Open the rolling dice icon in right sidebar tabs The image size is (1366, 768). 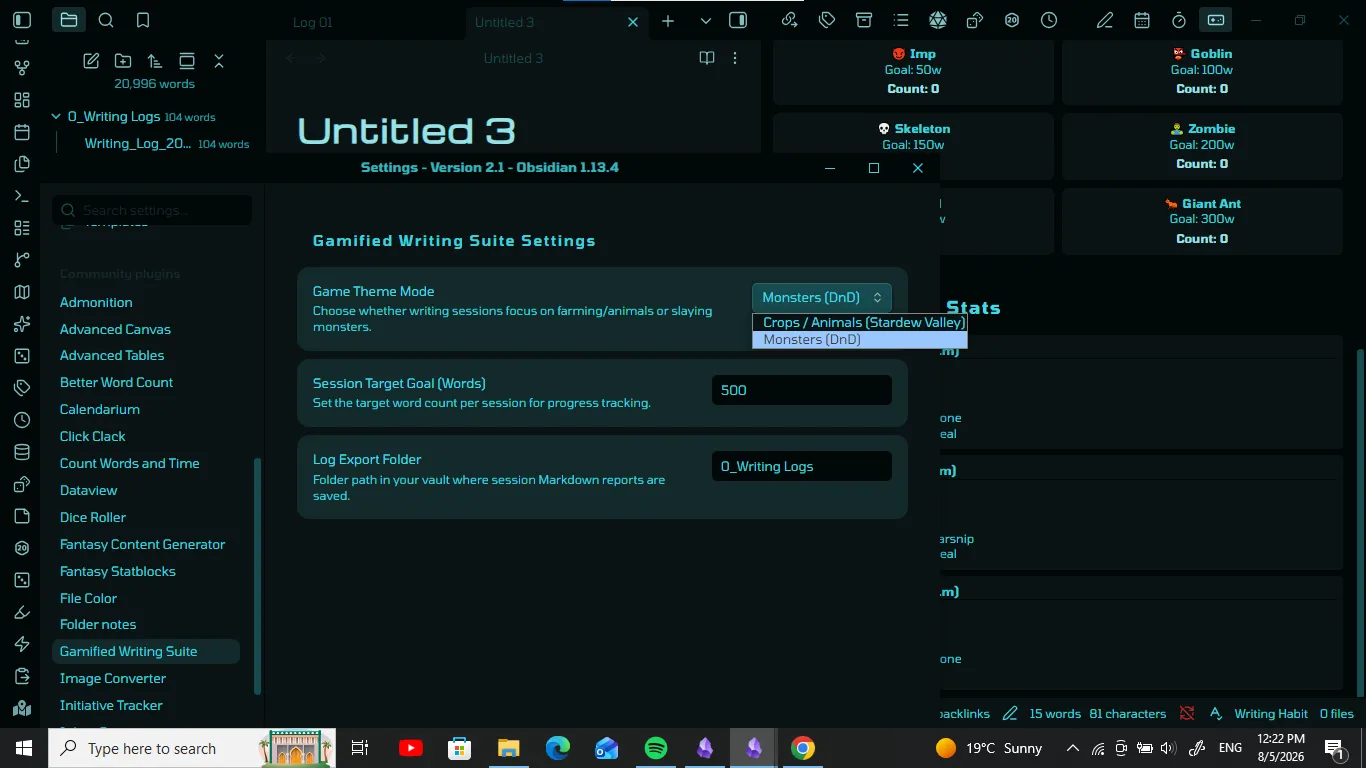975,20
